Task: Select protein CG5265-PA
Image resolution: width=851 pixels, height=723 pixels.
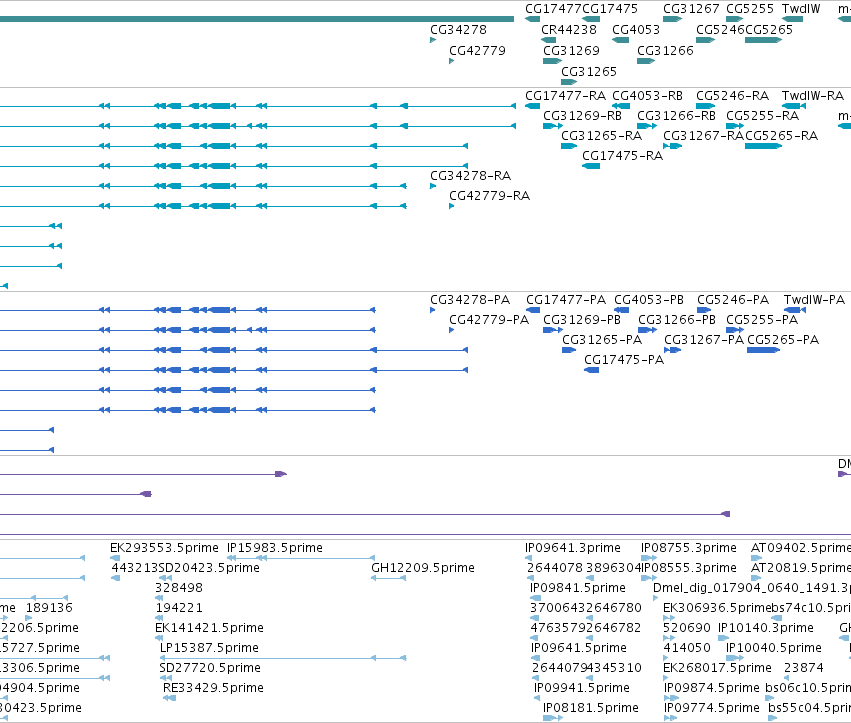Action: [x=783, y=340]
